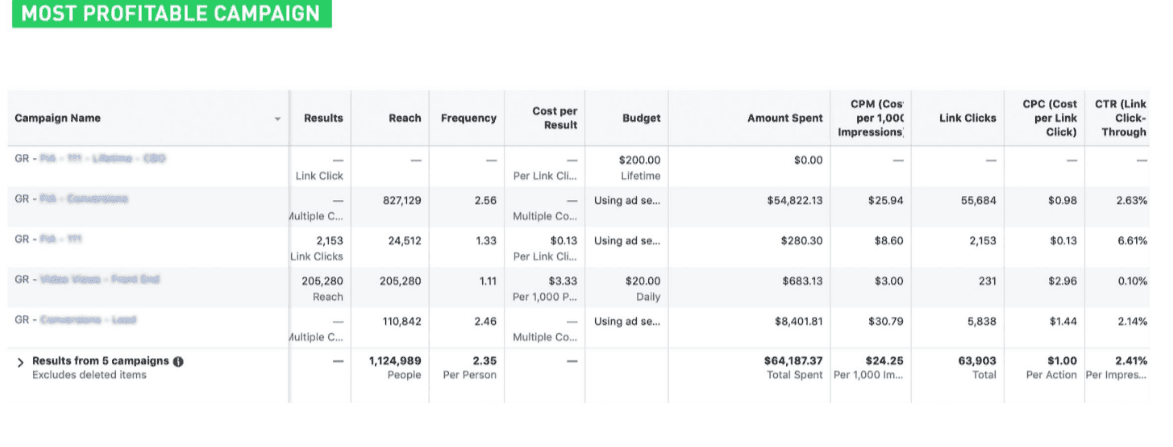Select the $683.13 amount spent cell
This screenshot has height=447, width=1173.
click(800, 281)
